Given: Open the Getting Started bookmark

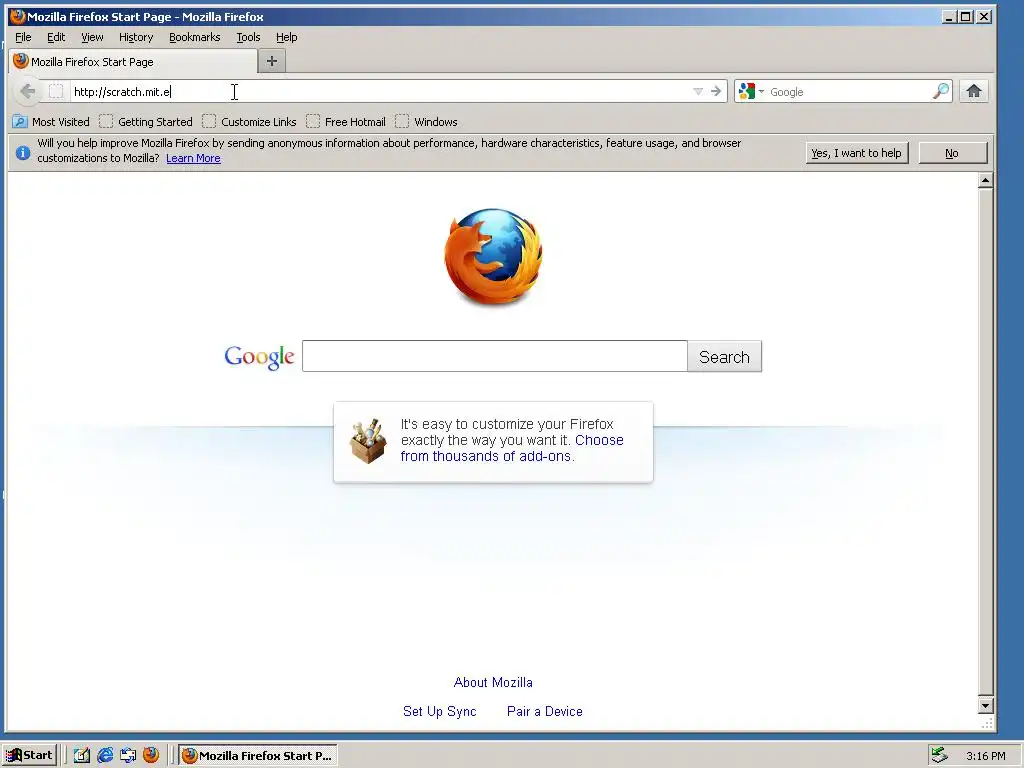Looking at the screenshot, I should 146,121.
